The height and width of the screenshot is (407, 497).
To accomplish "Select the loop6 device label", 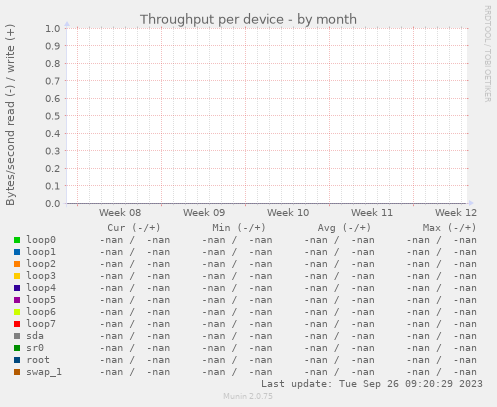I will click(x=41, y=312).
